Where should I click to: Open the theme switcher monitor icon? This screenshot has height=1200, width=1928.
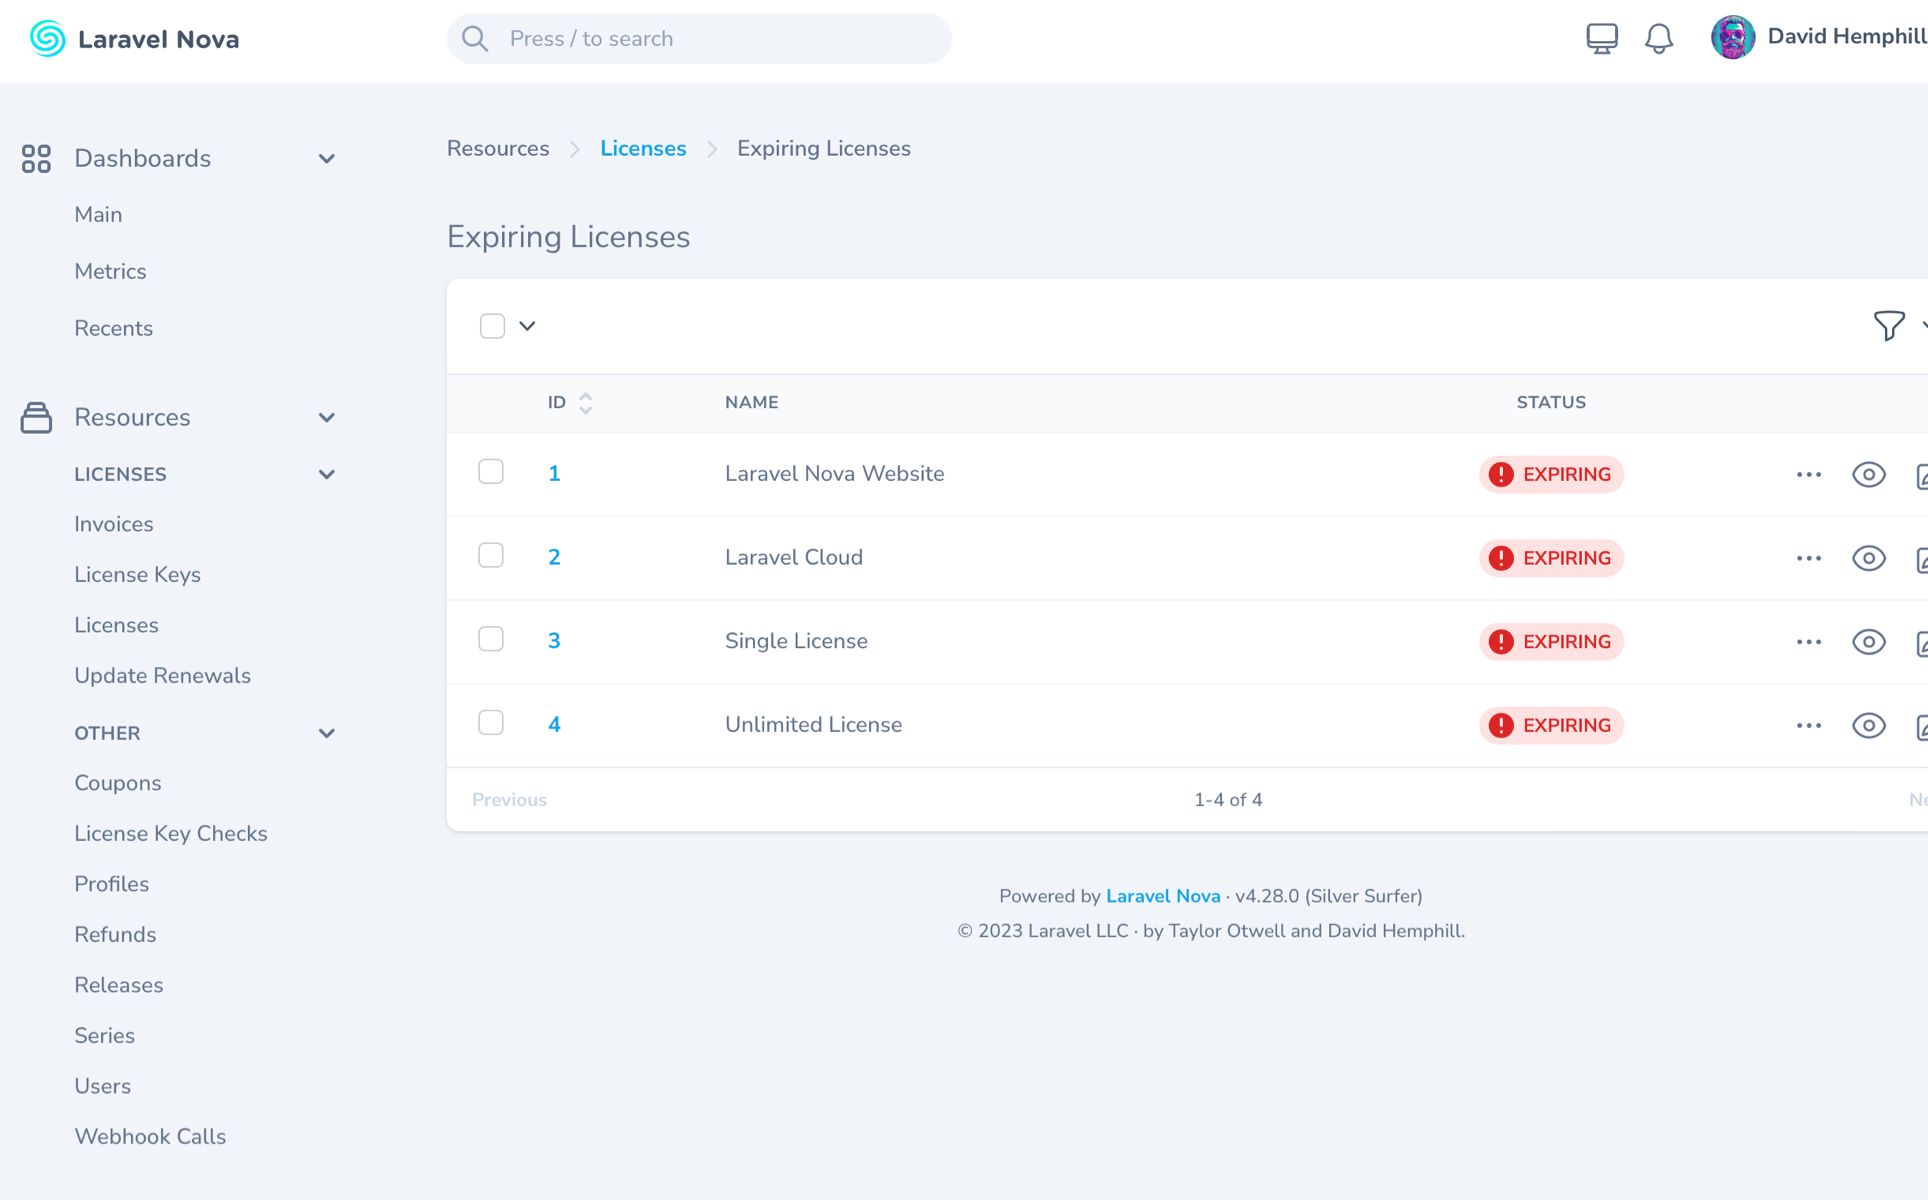point(1601,39)
